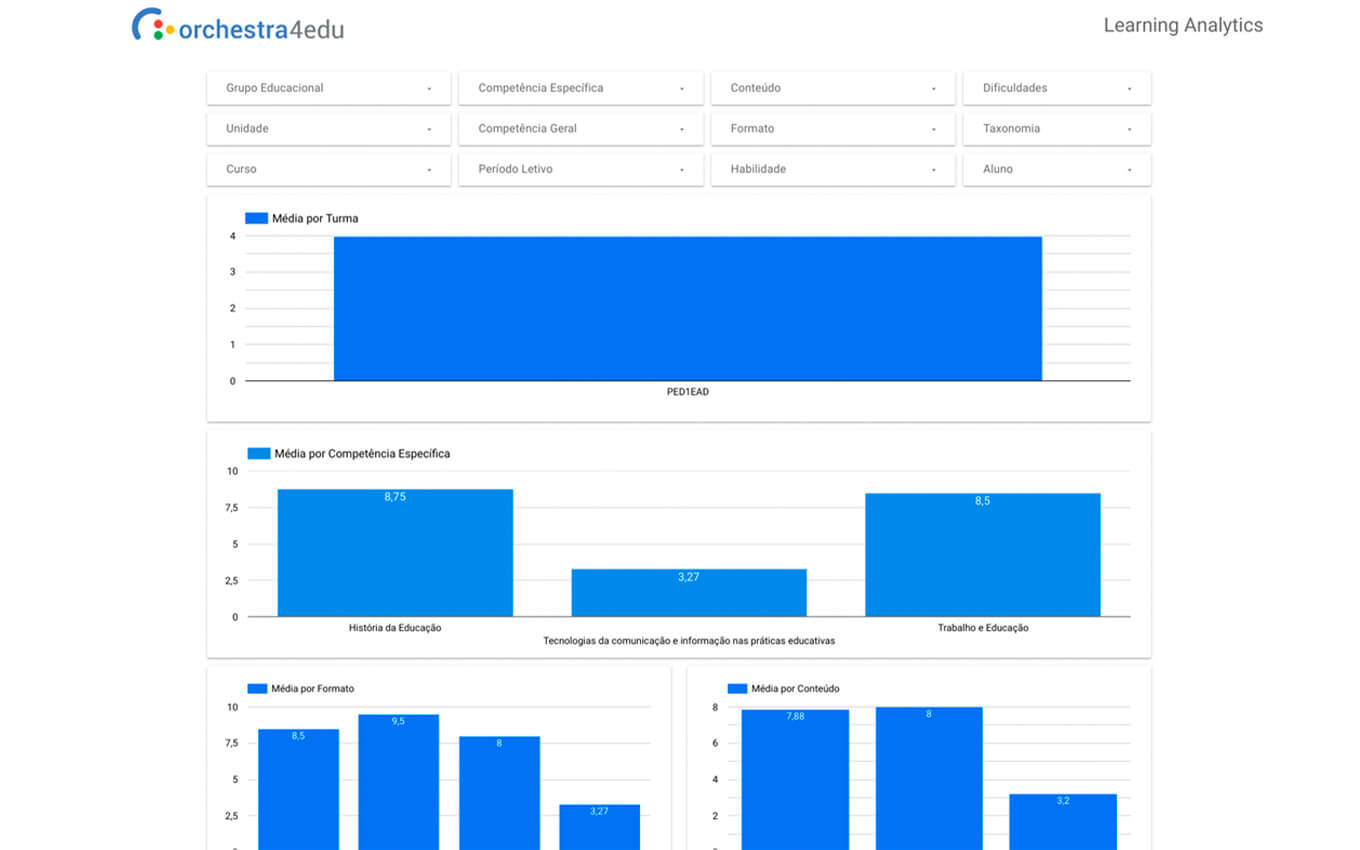The image size is (1360, 850).
Task: Open the Aluno filter dropdown
Action: point(1056,169)
